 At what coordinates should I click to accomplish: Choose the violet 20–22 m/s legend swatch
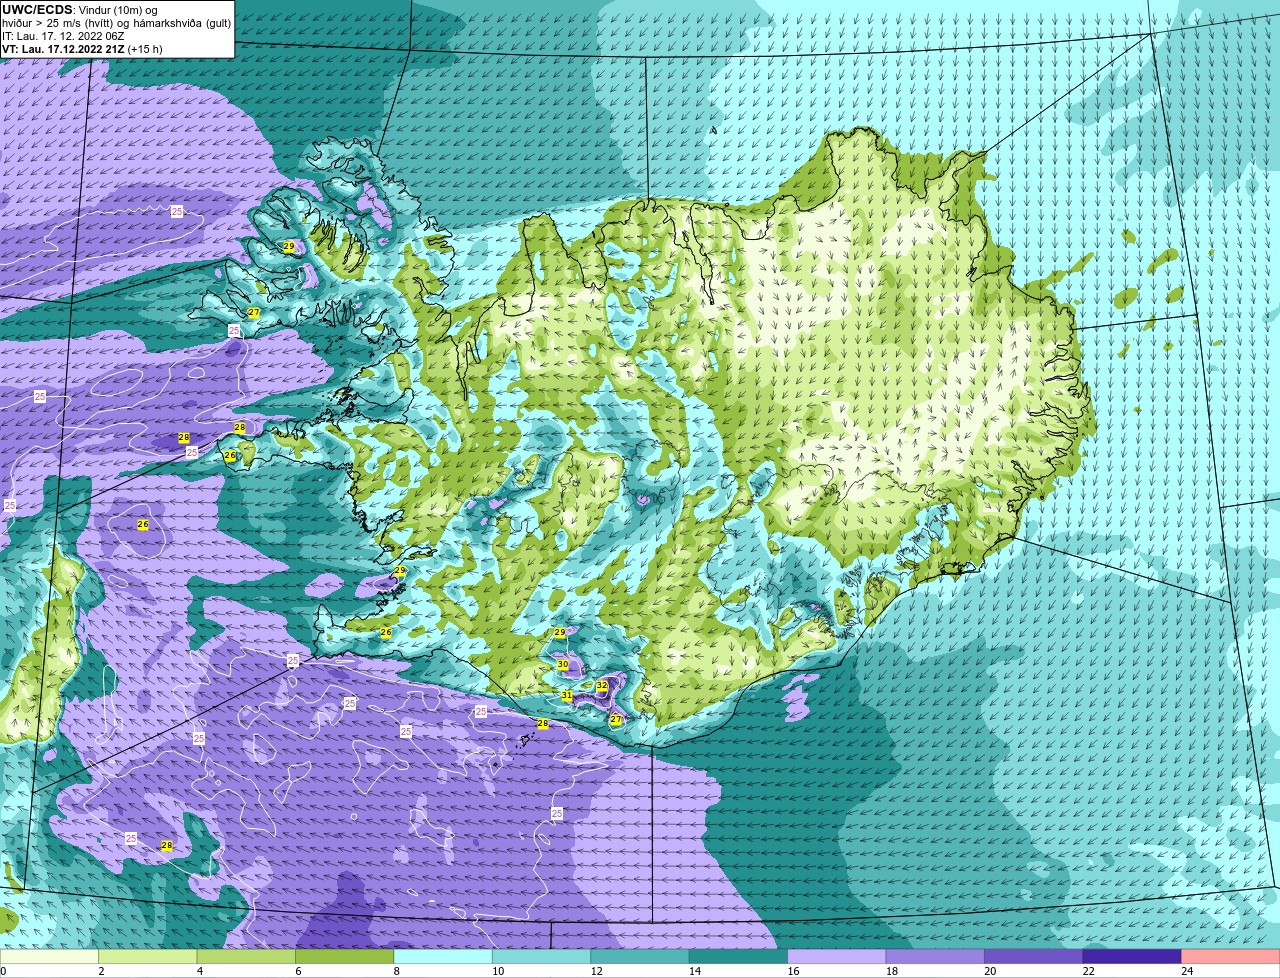(1035, 957)
